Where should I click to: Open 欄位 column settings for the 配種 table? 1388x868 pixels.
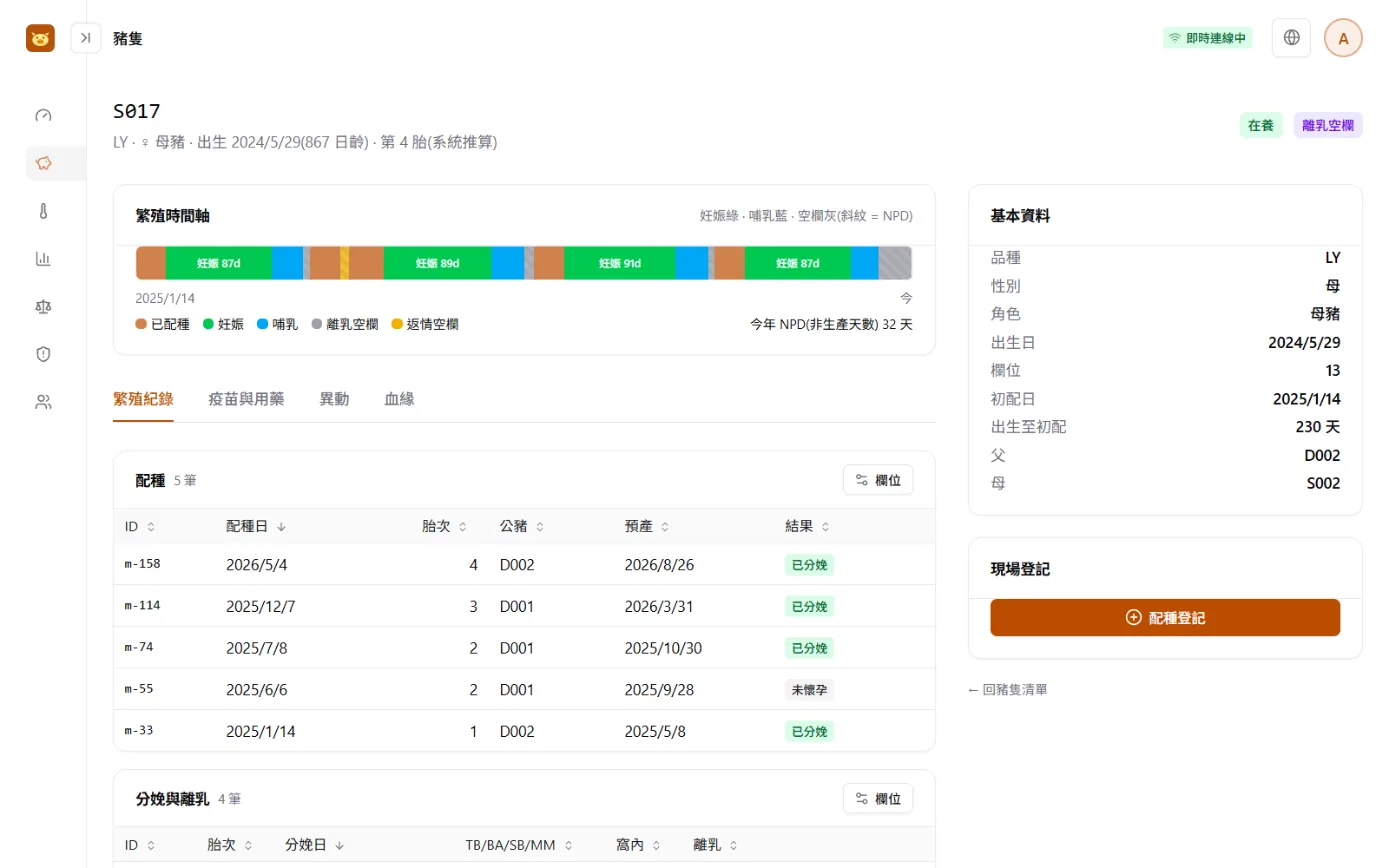pyautogui.click(x=878, y=480)
